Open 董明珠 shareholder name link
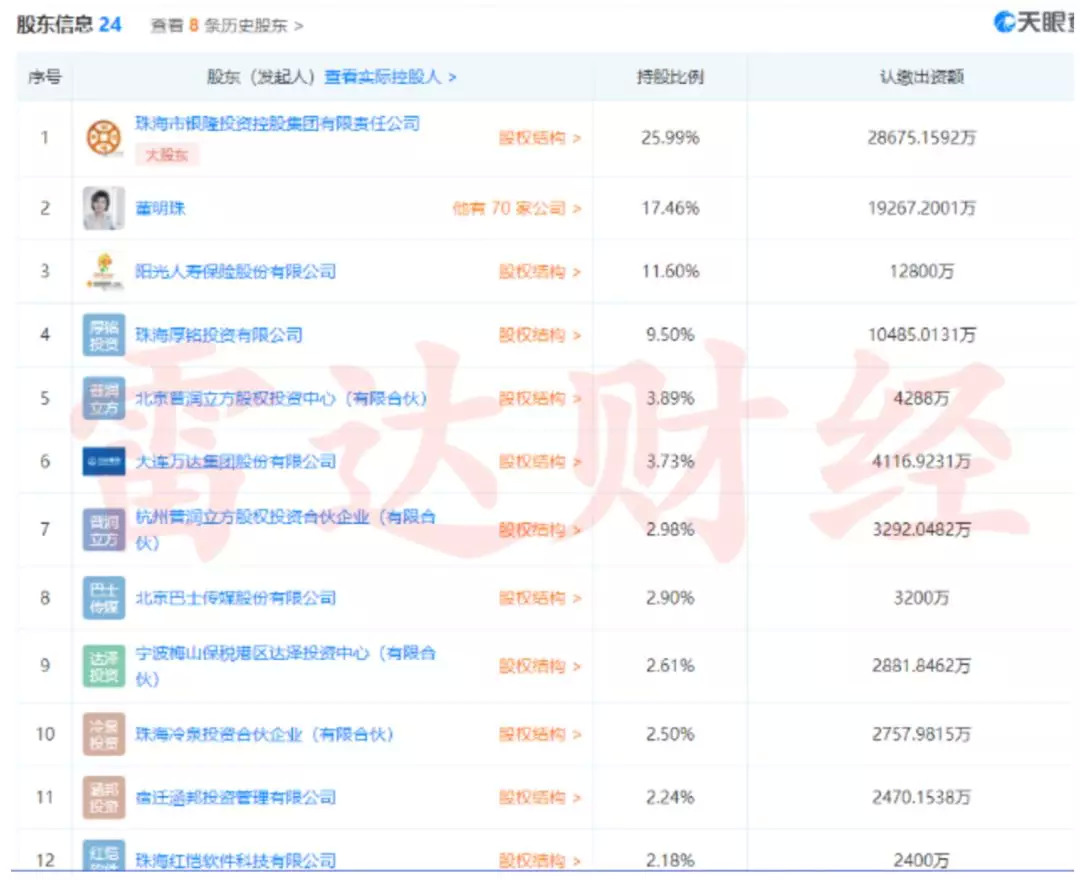Image resolution: width=1080 pixels, height=880 pixels. tap(160, 208)
